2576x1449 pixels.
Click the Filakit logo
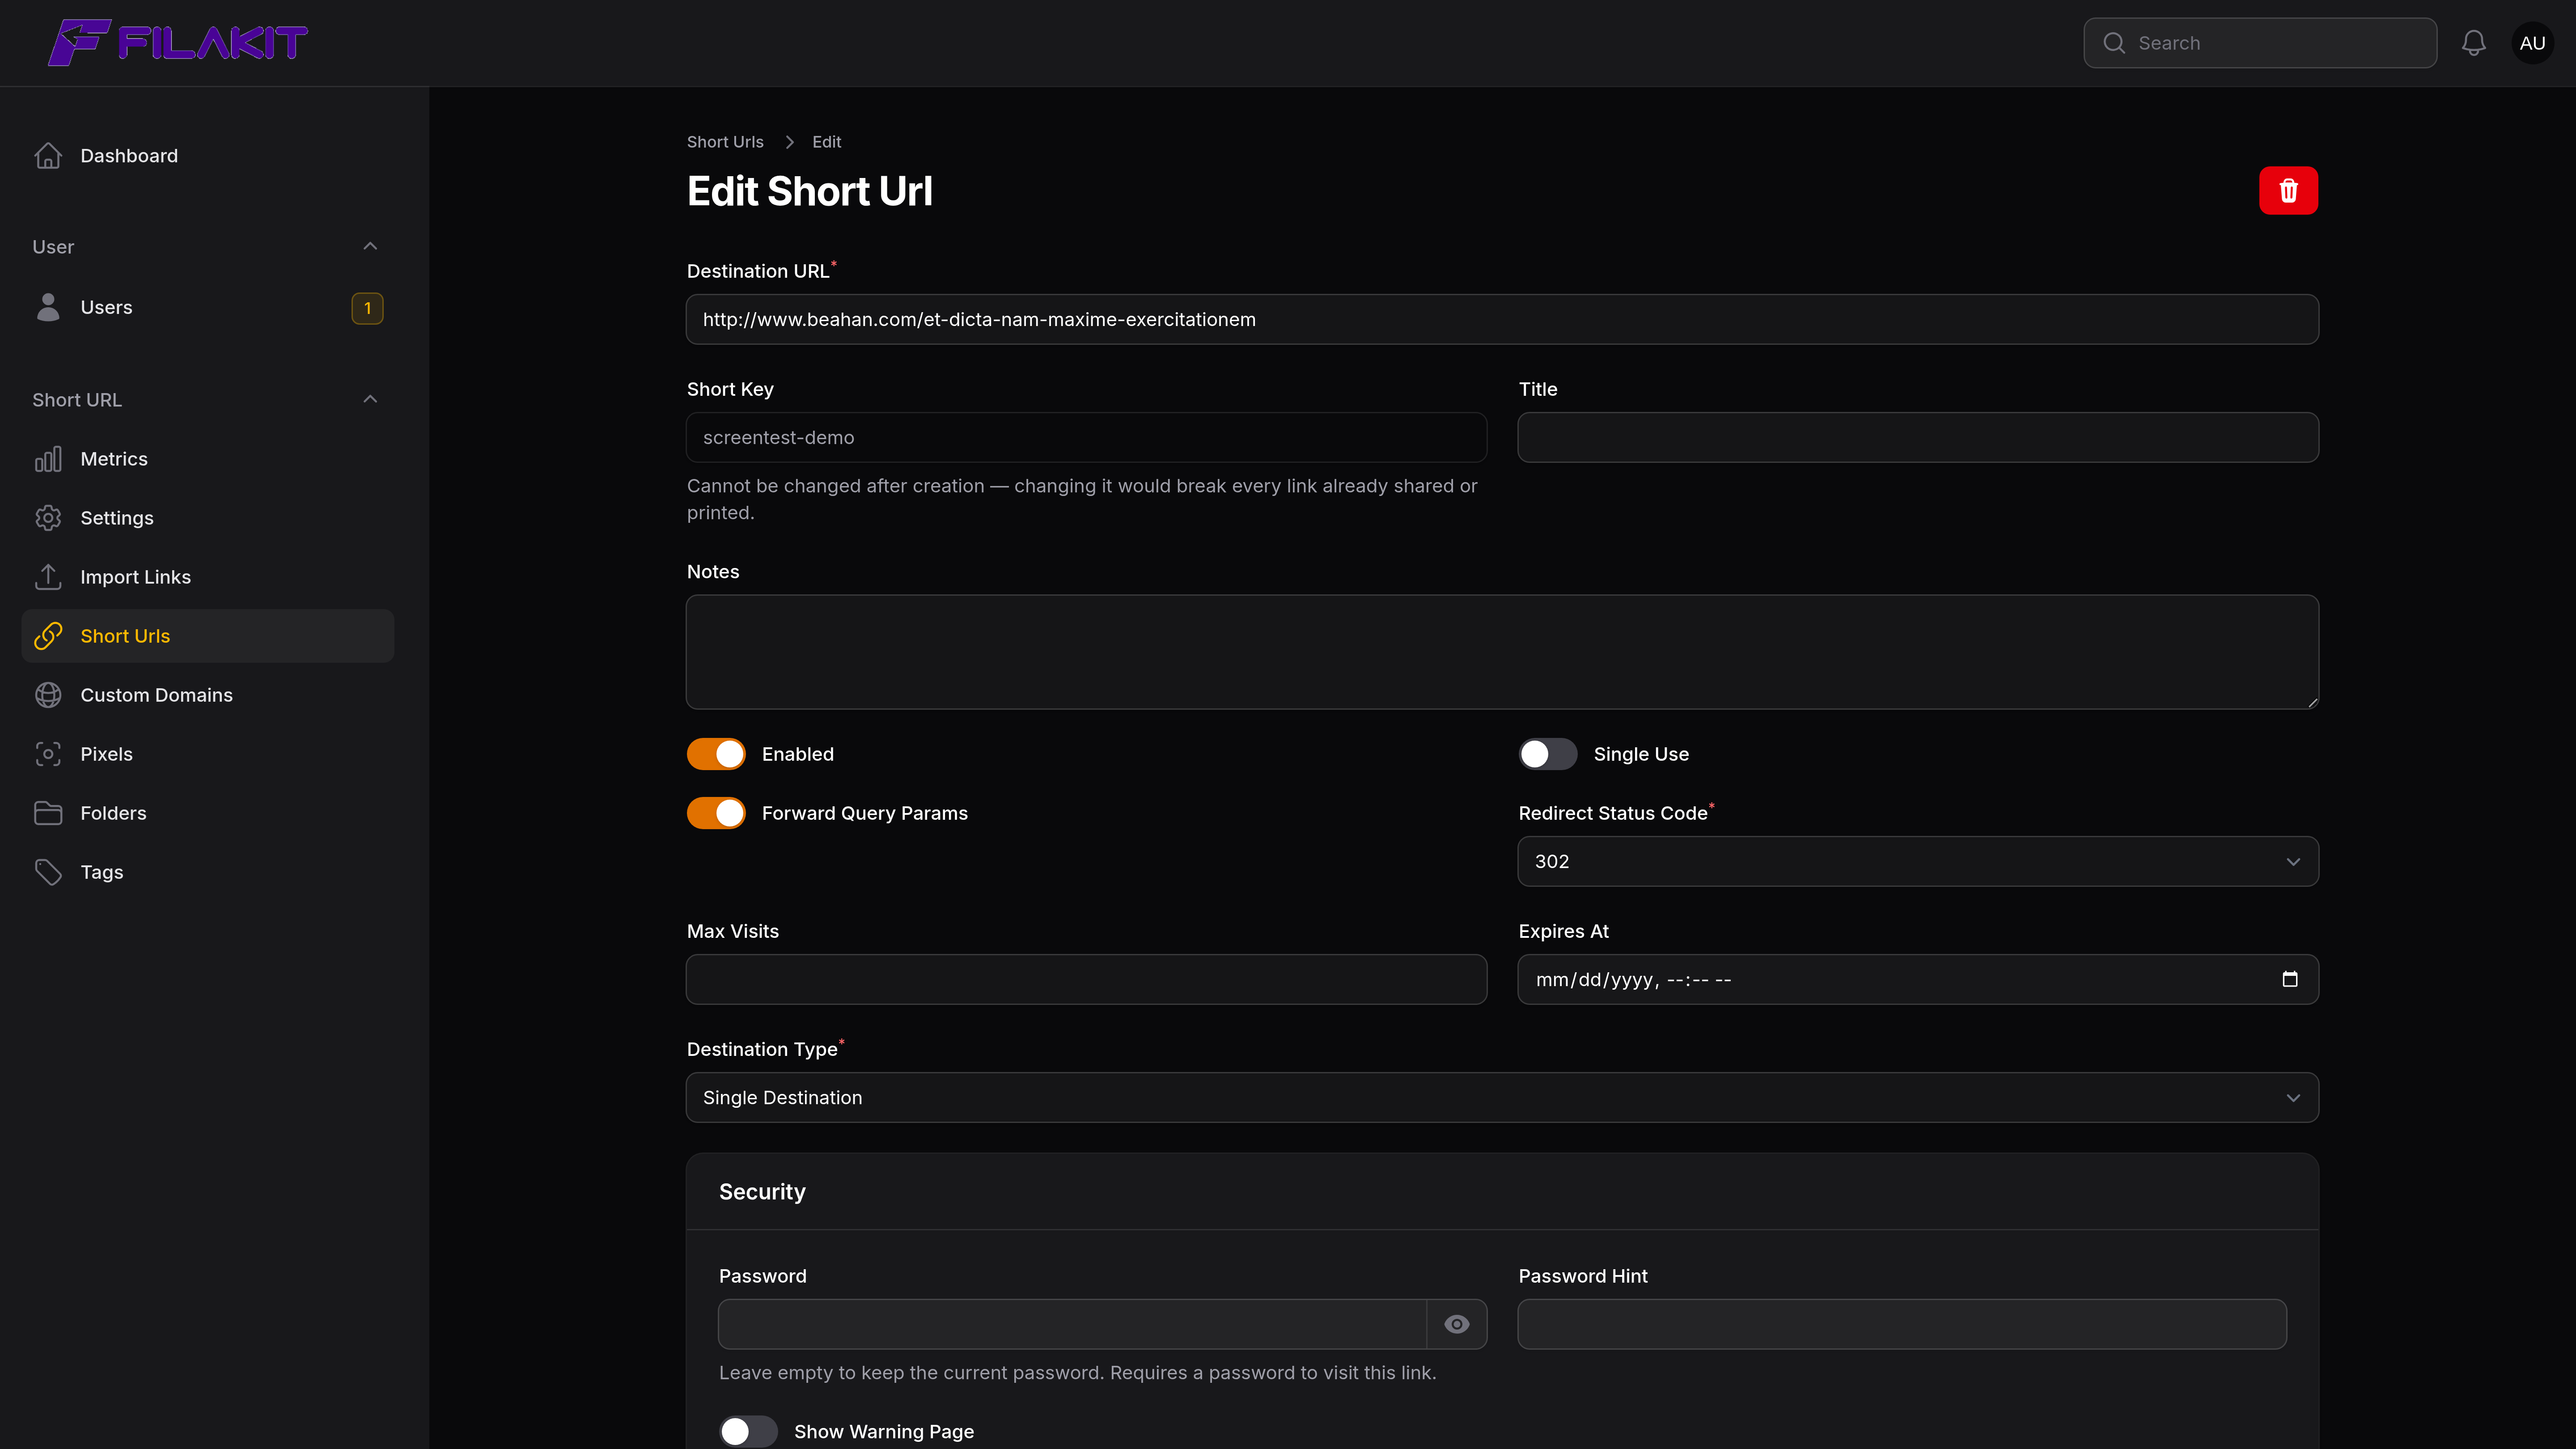[178, 43]
